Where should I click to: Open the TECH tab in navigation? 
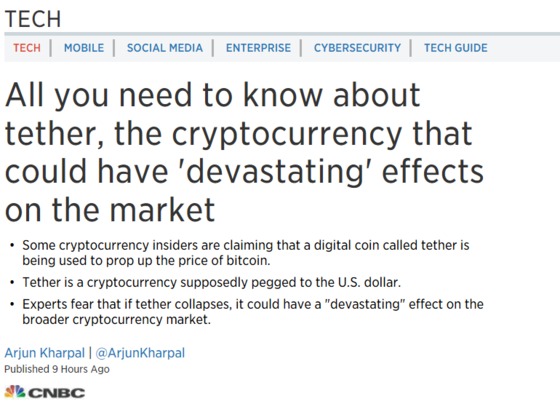pyautogui.click(x=27, y=48)
